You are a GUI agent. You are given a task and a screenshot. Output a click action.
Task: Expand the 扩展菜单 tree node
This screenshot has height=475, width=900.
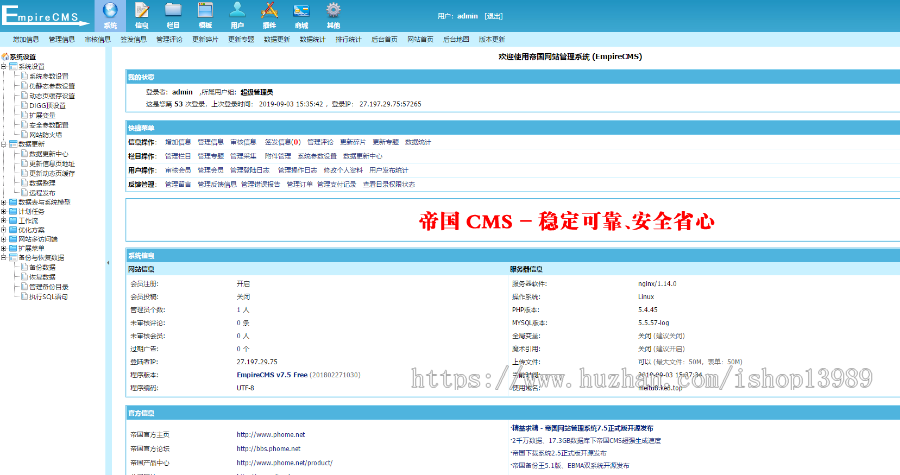click(x=4, y=248)
